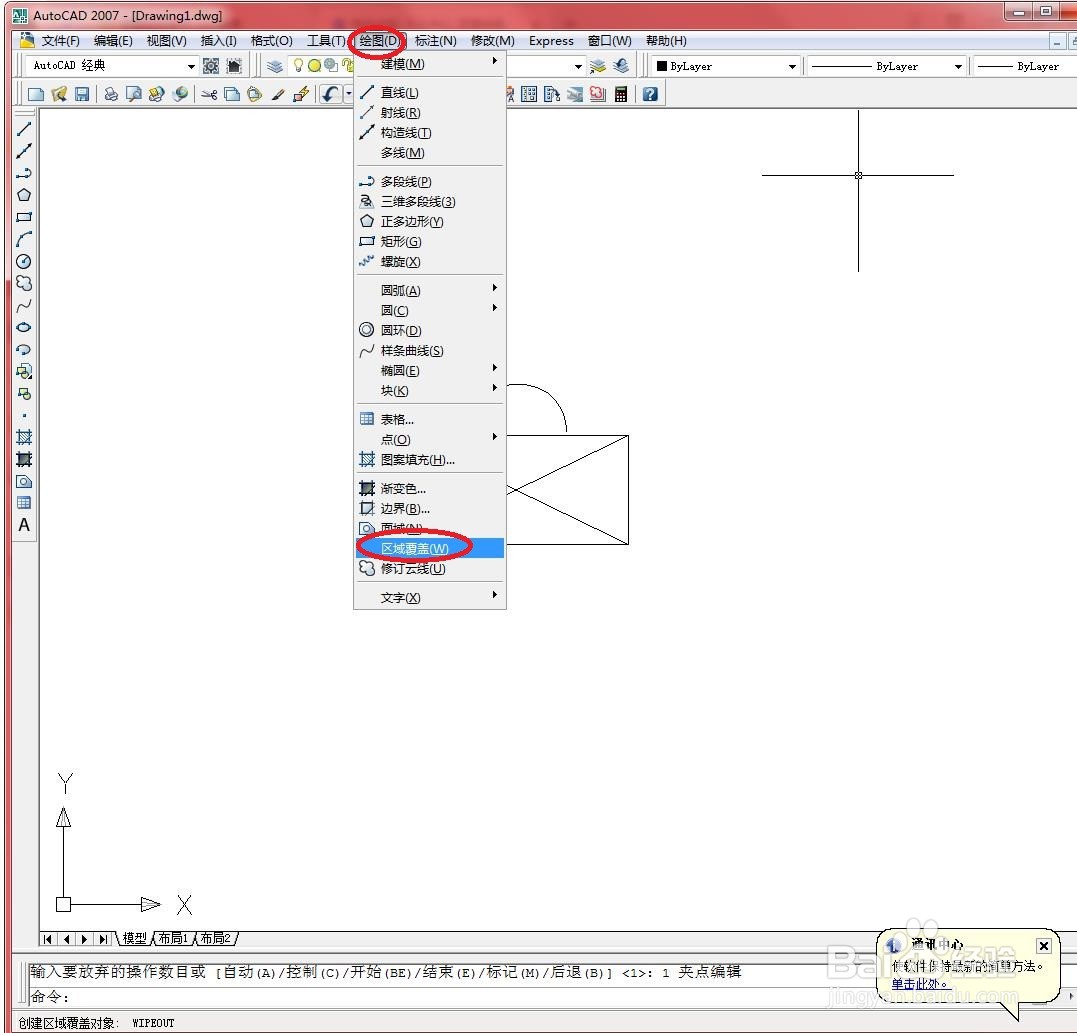
Task: Select the Make Block tool in left toolbar
Action: point(24,394)
